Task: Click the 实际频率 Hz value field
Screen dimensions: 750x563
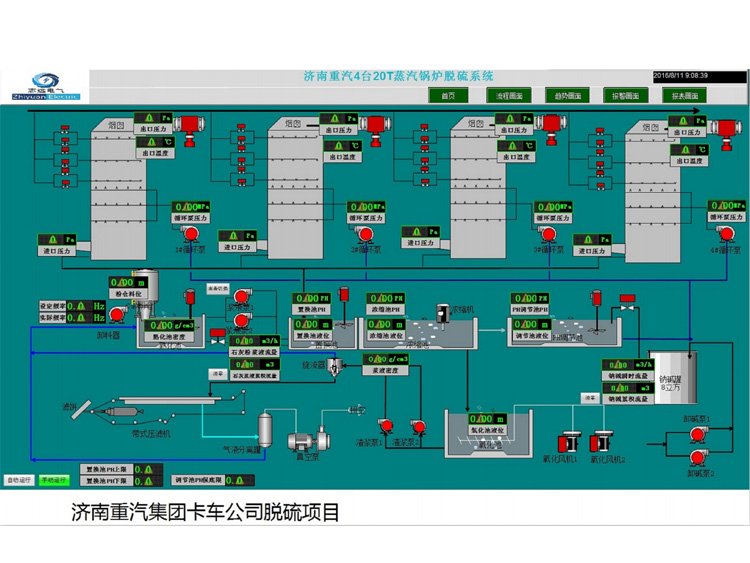Action: click(86, 318)
